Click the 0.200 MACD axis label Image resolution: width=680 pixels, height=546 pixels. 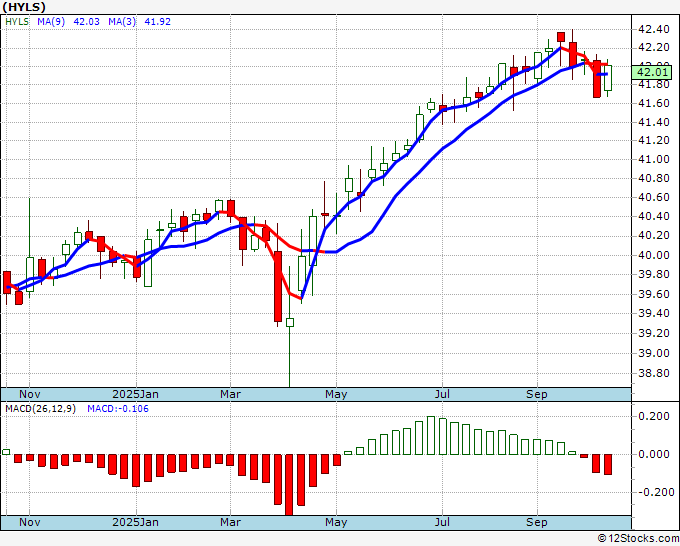(656, 416)
